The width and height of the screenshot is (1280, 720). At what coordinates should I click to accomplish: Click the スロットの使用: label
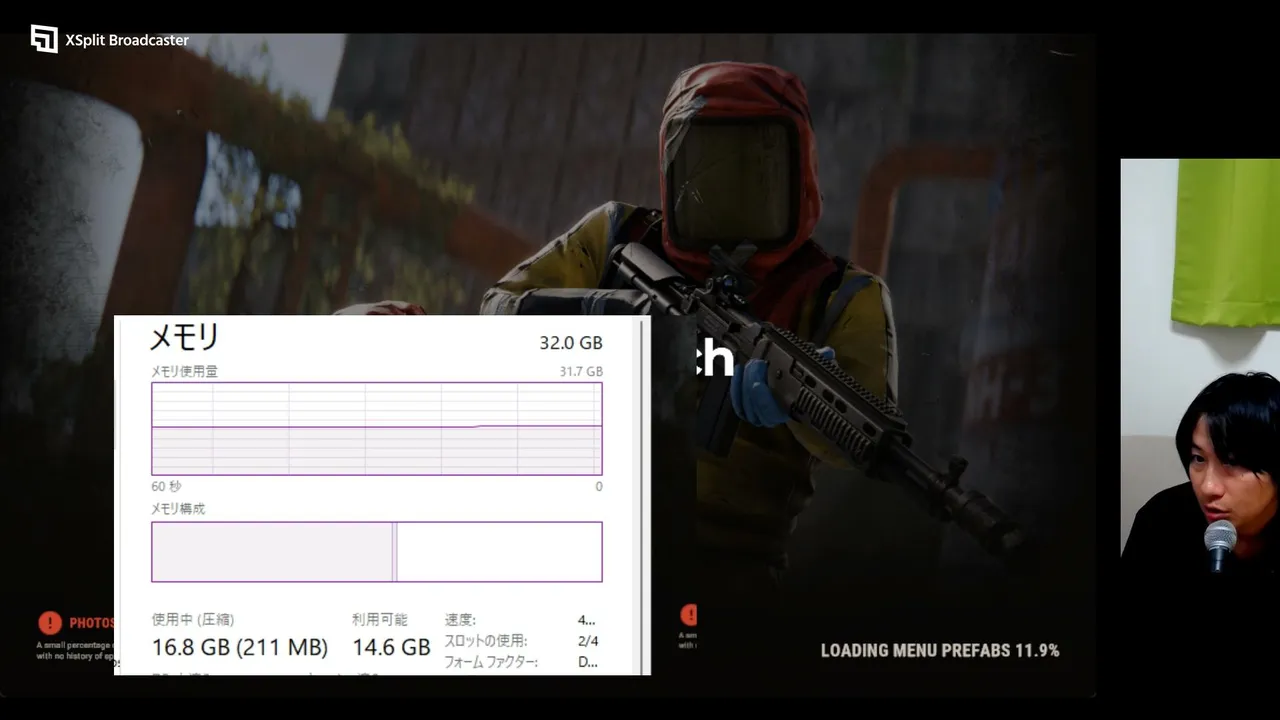pos(485,641)
